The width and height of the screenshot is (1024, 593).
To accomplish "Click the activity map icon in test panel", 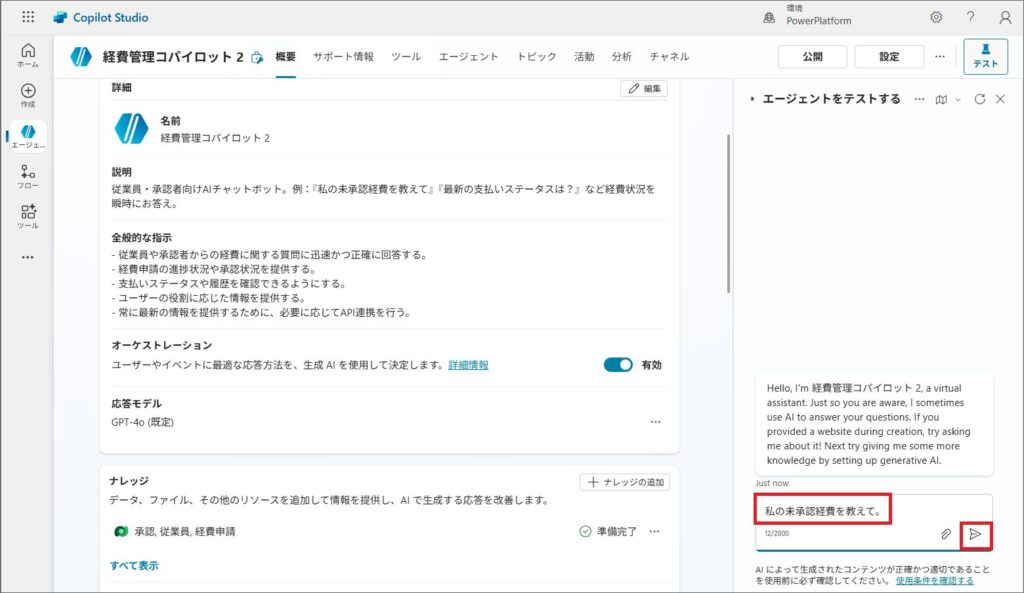I will [941, 99].
